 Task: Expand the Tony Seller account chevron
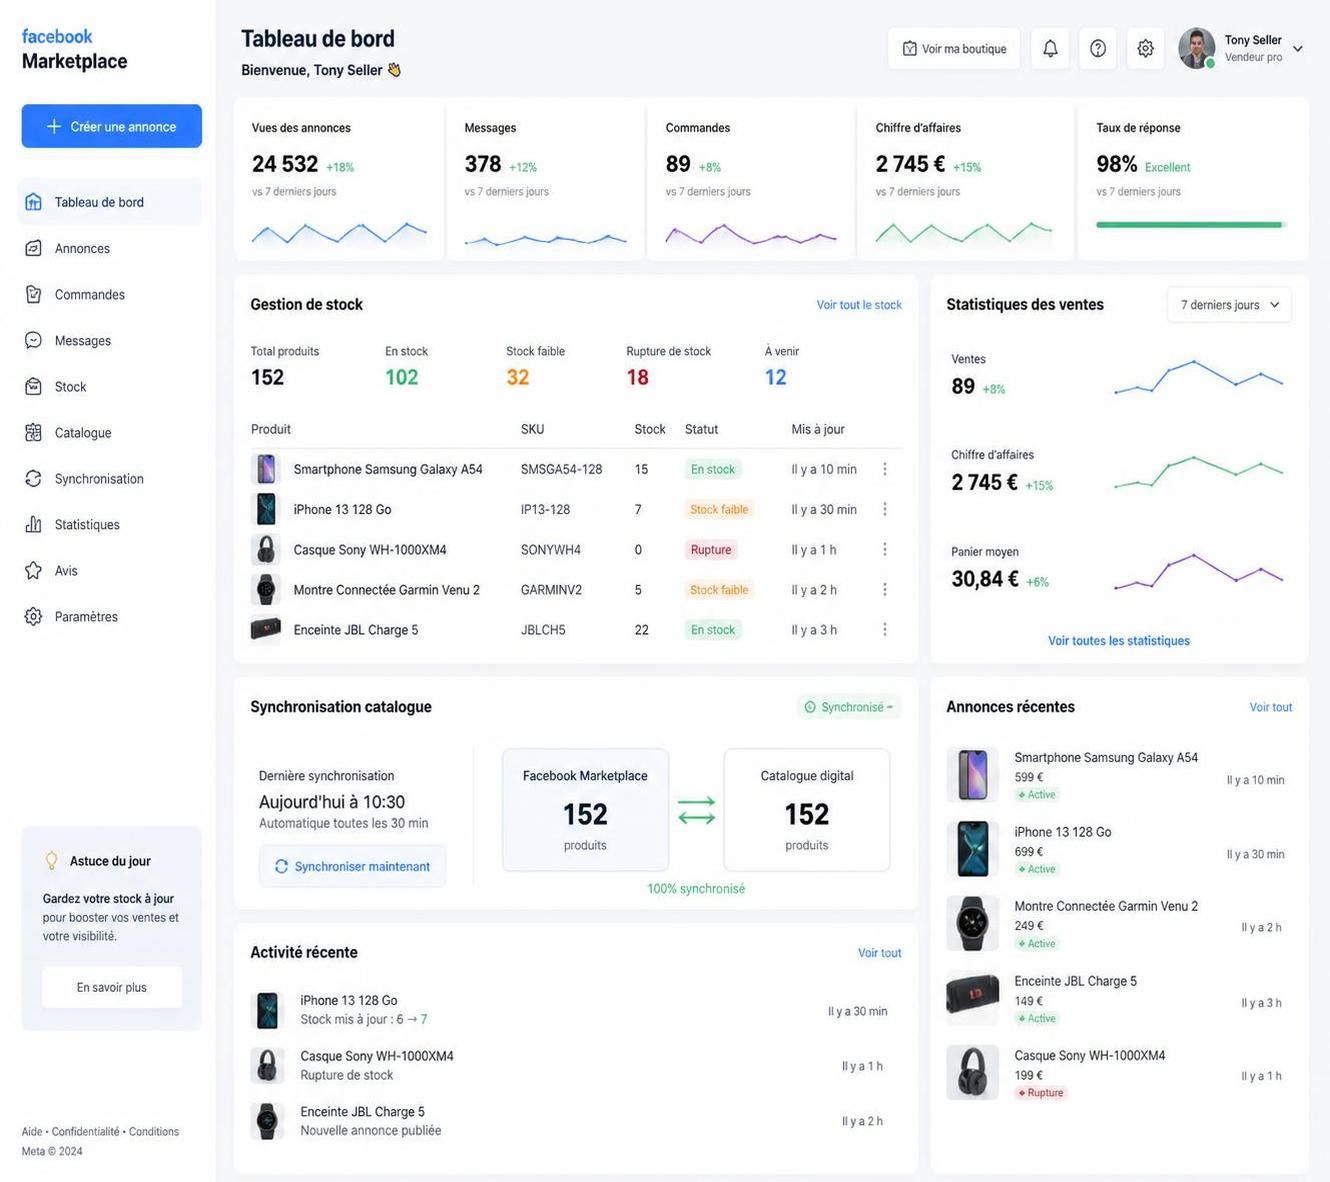[1298, 48]
